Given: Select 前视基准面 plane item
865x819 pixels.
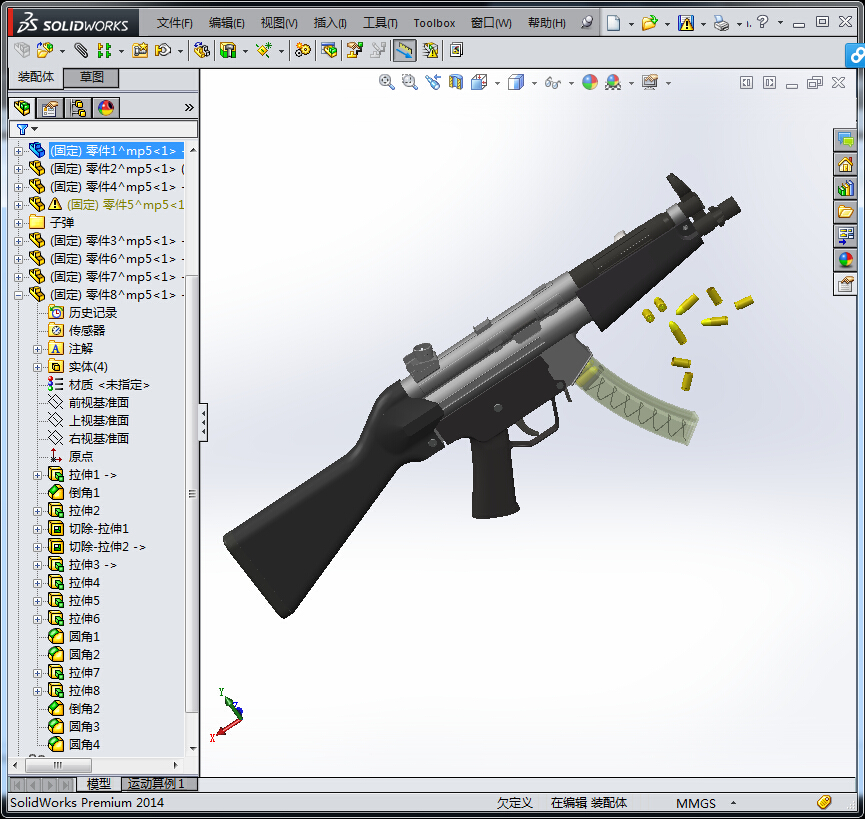Looking at the screenshot, I should click(x=99, y=403).
